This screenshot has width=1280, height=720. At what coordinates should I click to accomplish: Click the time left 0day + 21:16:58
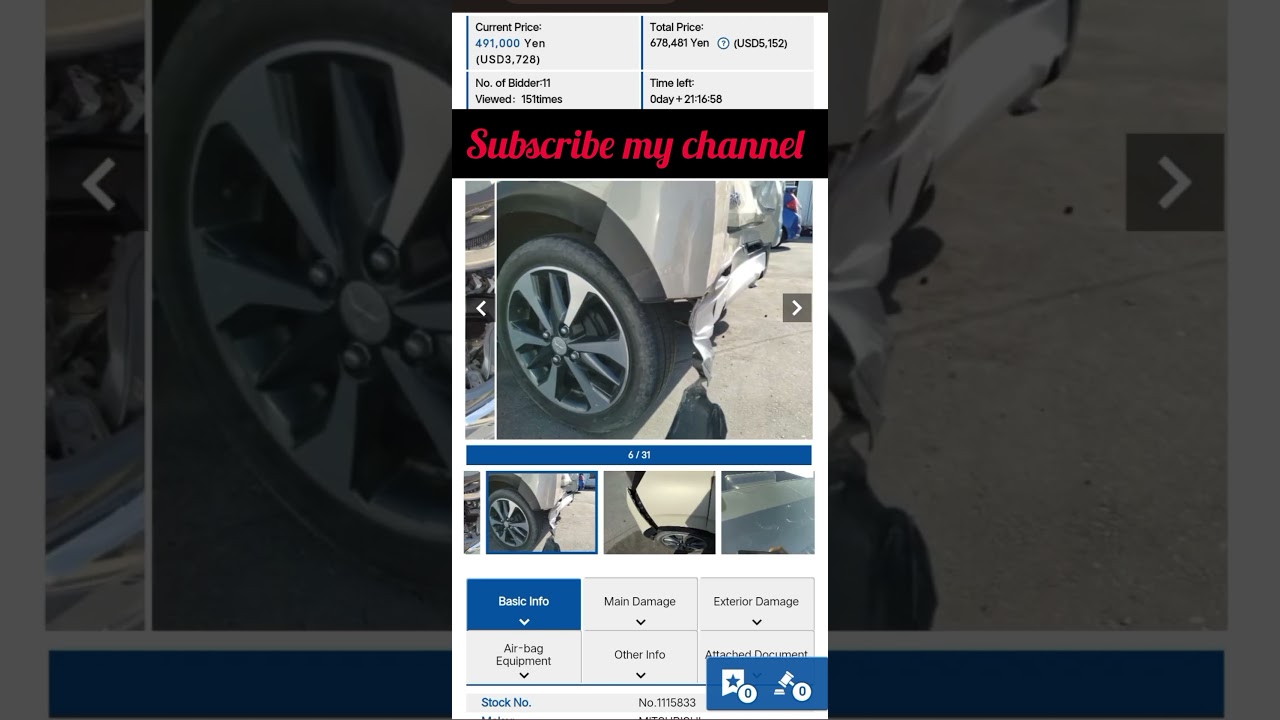pyautogui.click(x=686, y=99)
